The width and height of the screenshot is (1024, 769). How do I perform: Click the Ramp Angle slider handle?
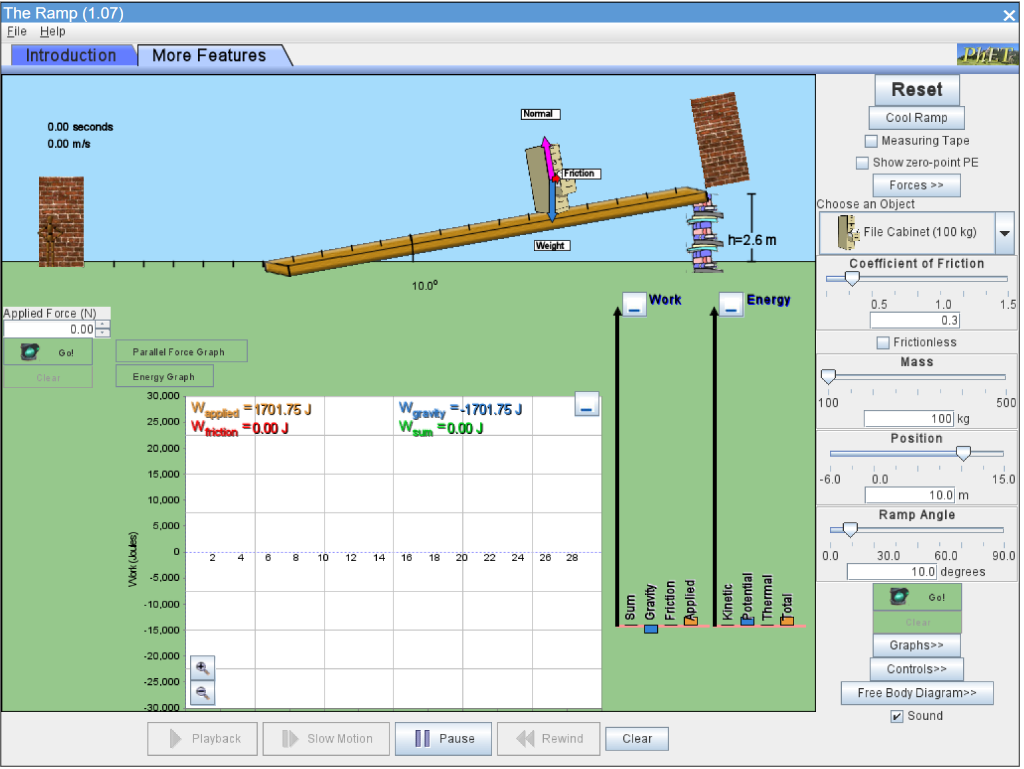pos(850,529)
